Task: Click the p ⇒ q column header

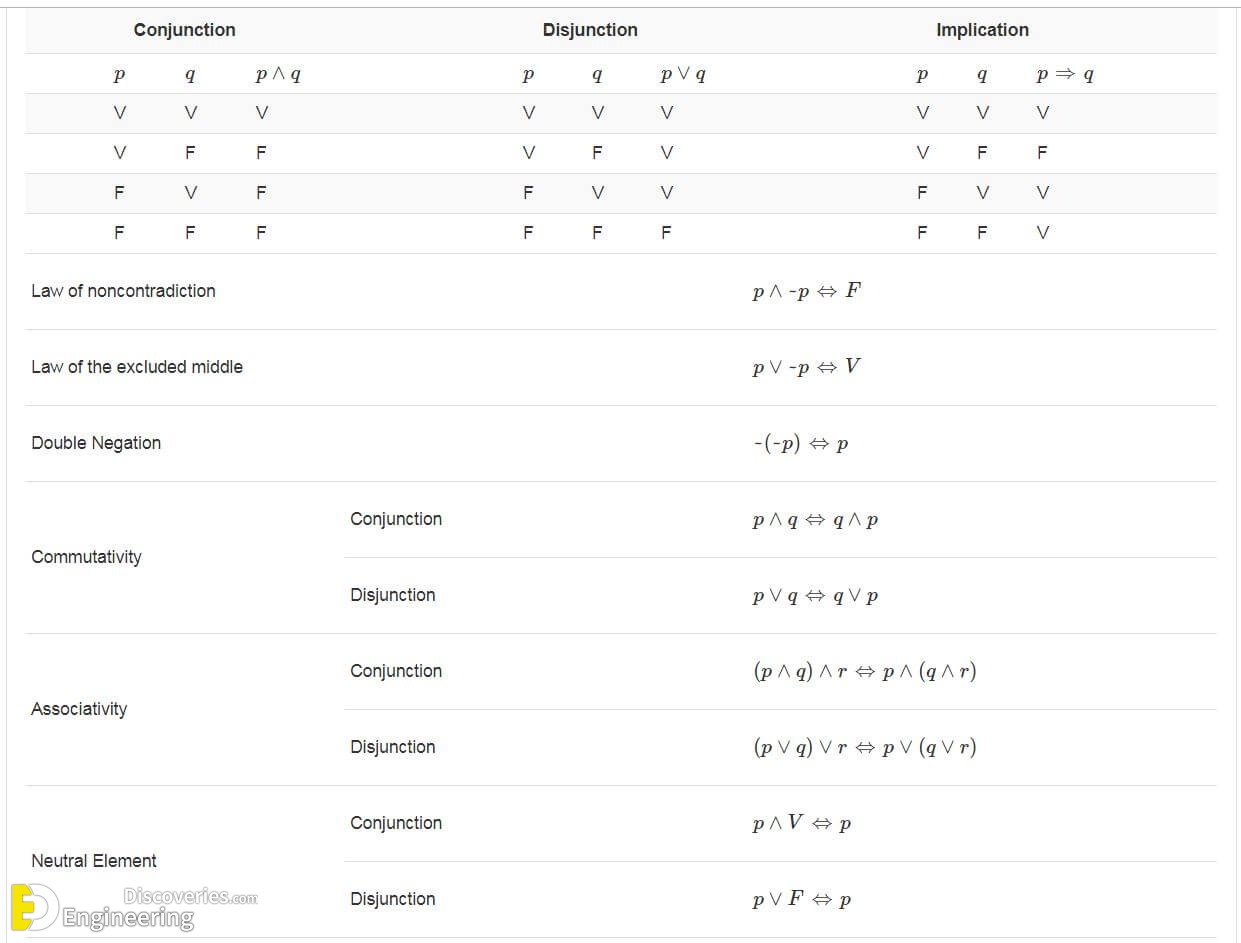Action: (x=1065, y=74)
